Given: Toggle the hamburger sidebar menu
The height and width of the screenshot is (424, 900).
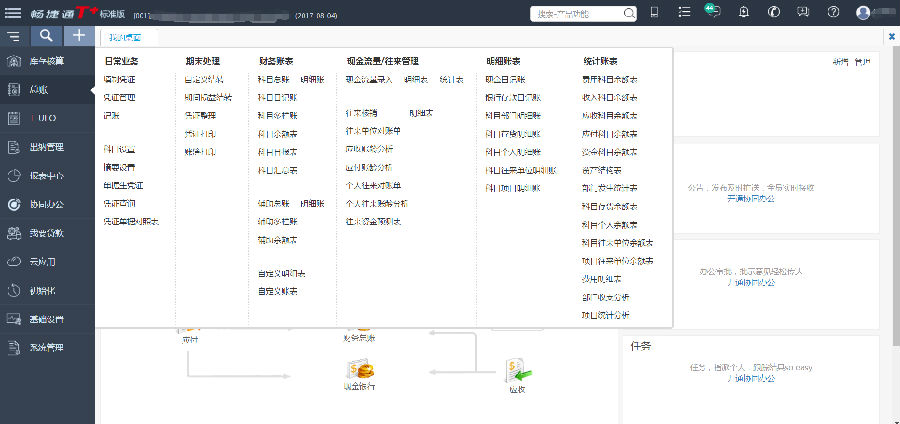Looking at the screenshot, I should pos(13,36).
